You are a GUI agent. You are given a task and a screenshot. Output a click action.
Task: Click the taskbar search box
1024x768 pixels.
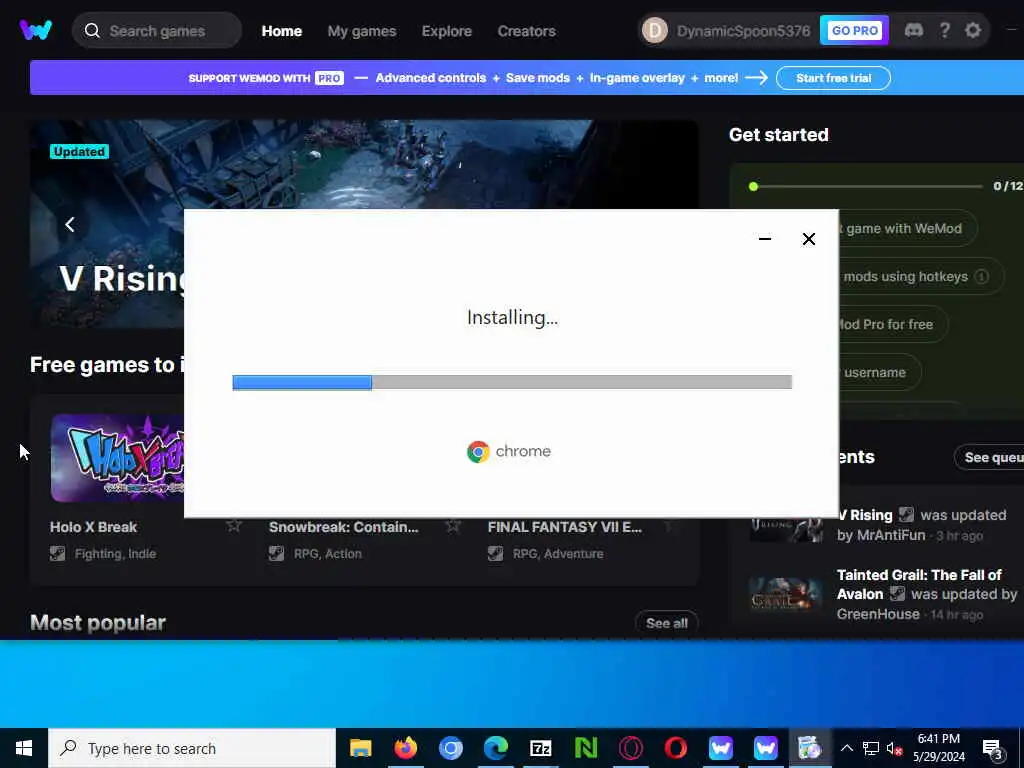click(192, 748)
